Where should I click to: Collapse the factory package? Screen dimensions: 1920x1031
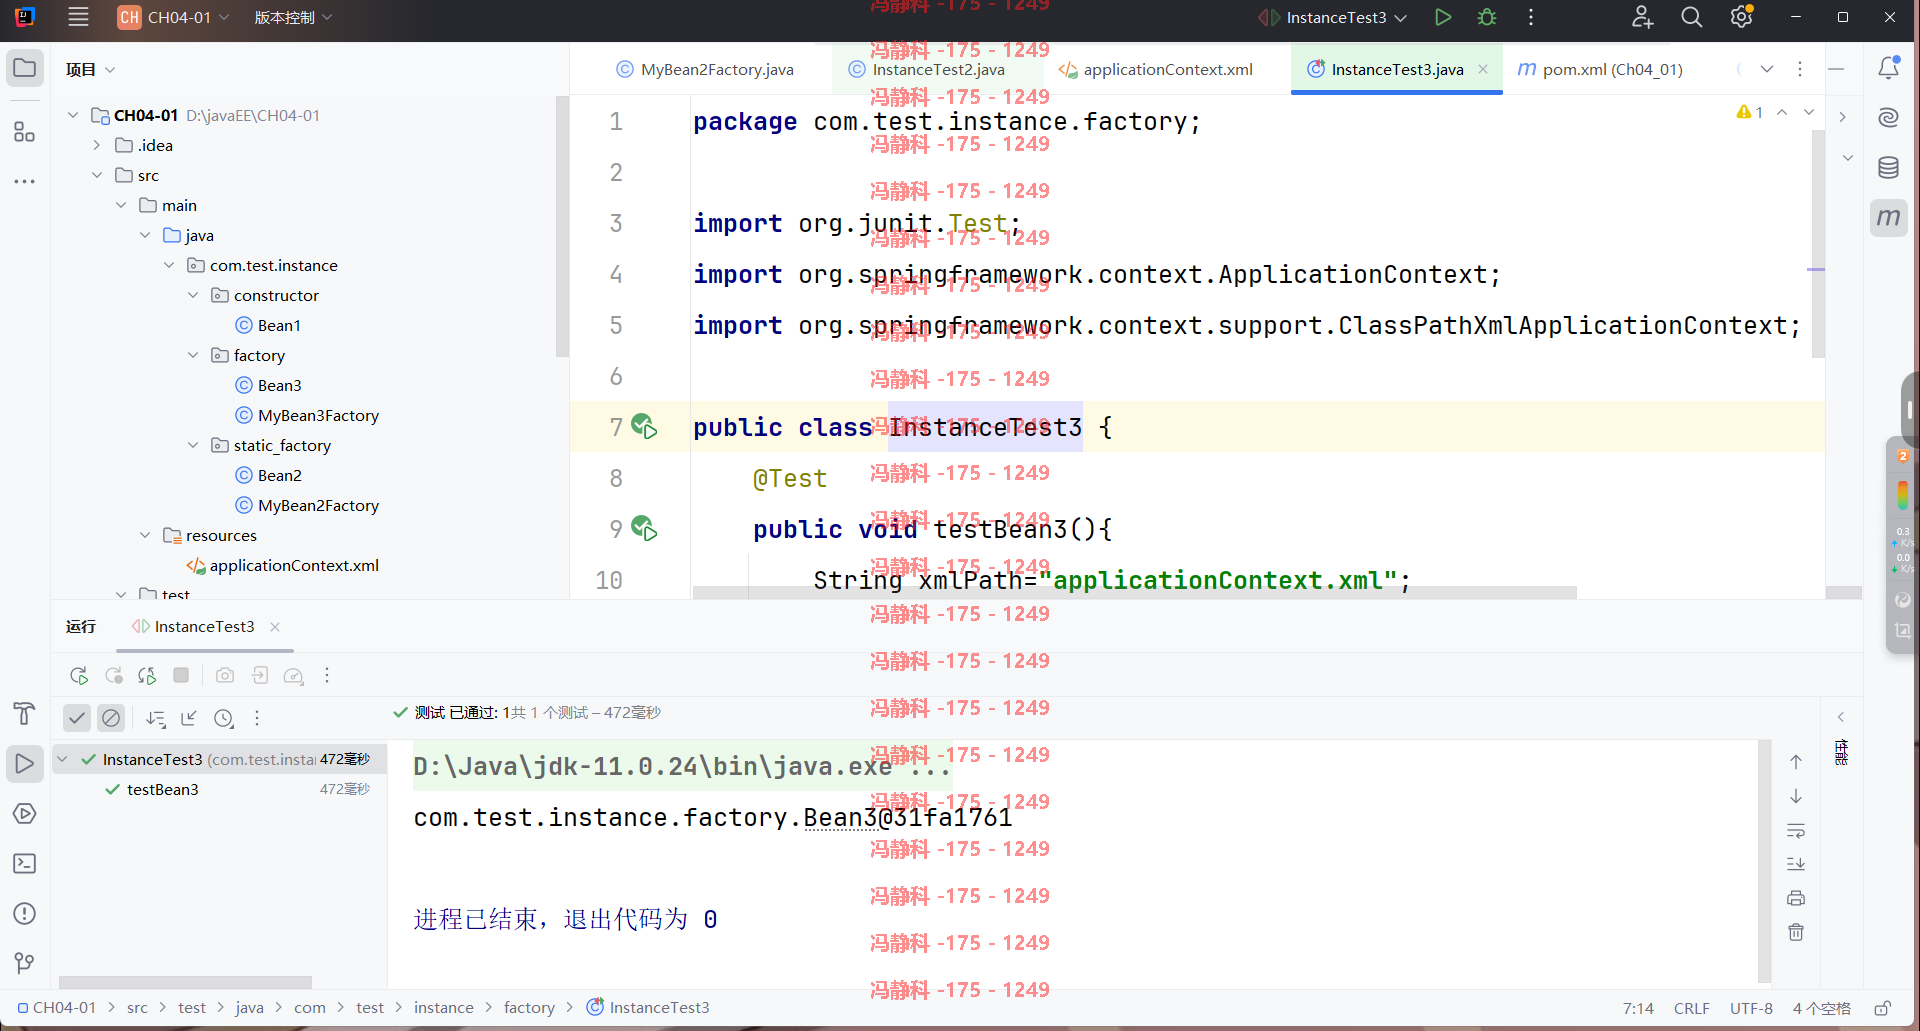tap(193, 355)
